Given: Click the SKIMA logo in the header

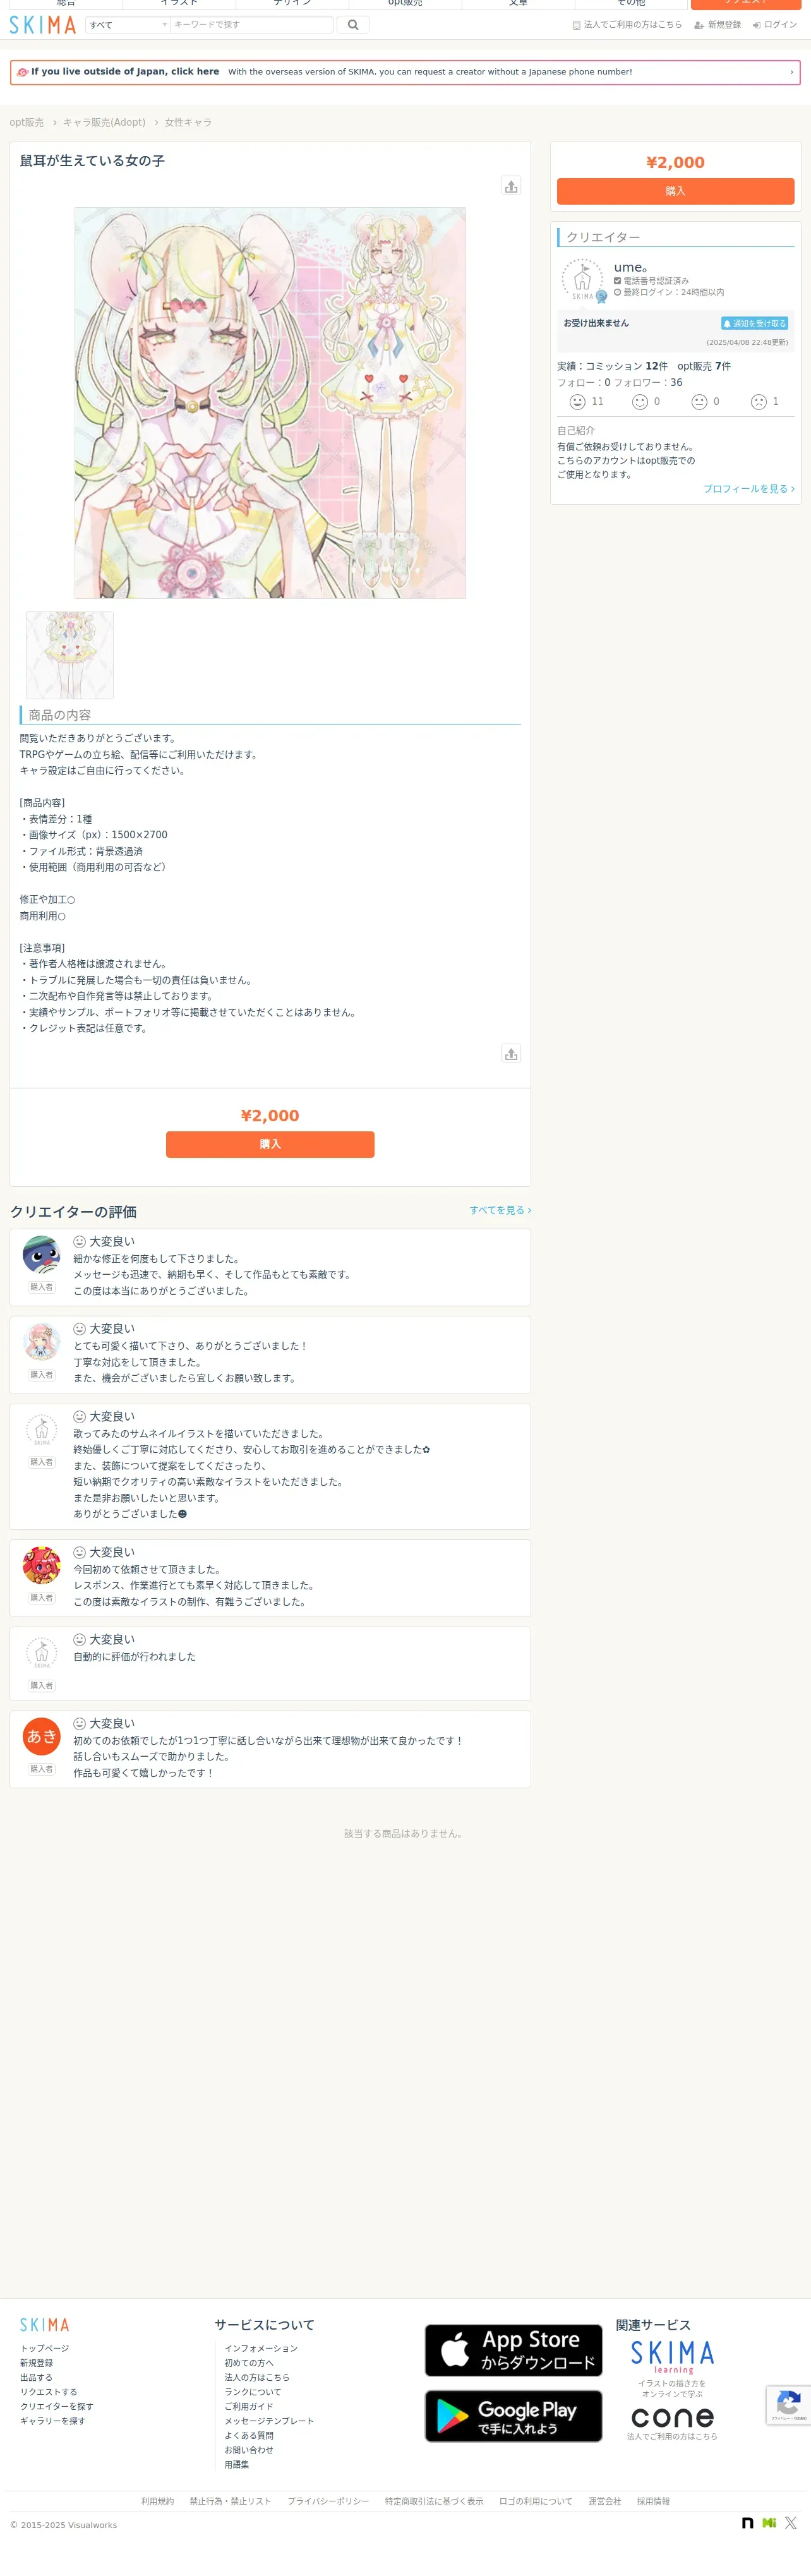Looking at the screenshot, I should point(42,24).
